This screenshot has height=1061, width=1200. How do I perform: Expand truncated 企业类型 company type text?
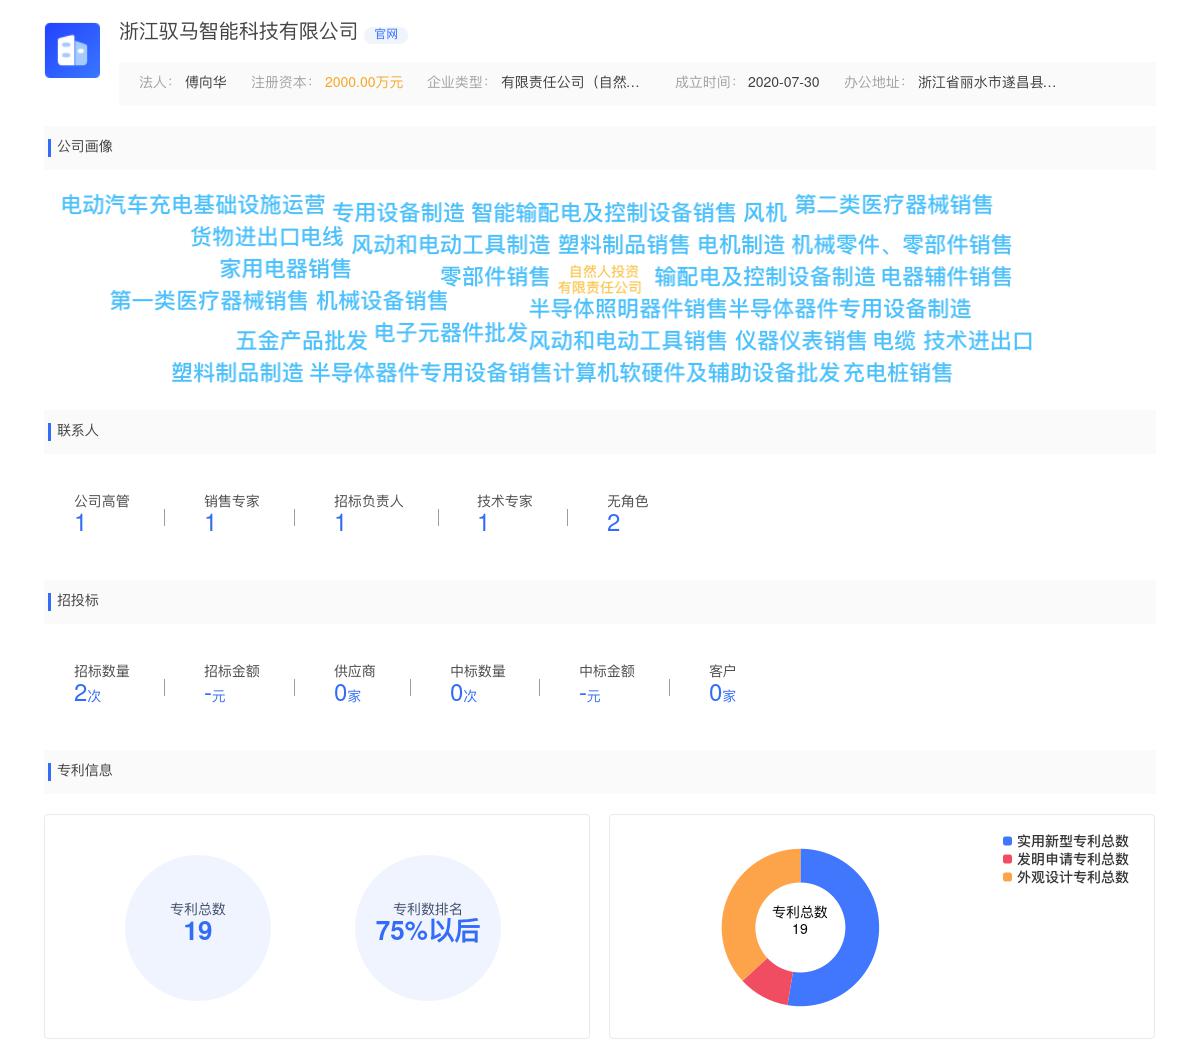[570, 82]
